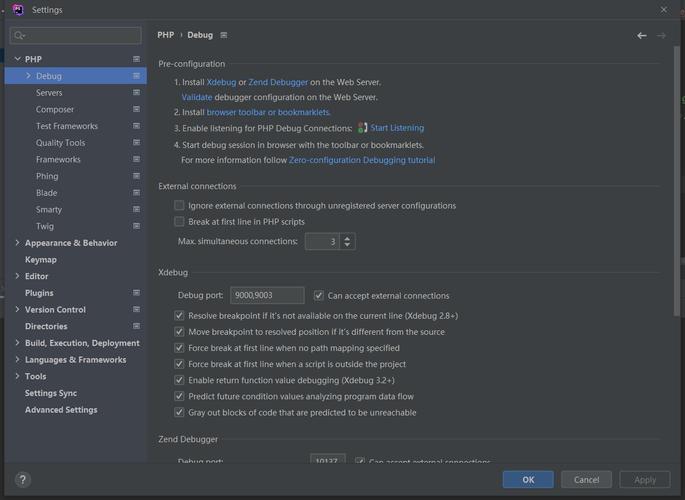The width and height of the screenshot is (685, 500).
Task: Enable Ignore external connections through unregistered servers
Action: click(179, 205)
